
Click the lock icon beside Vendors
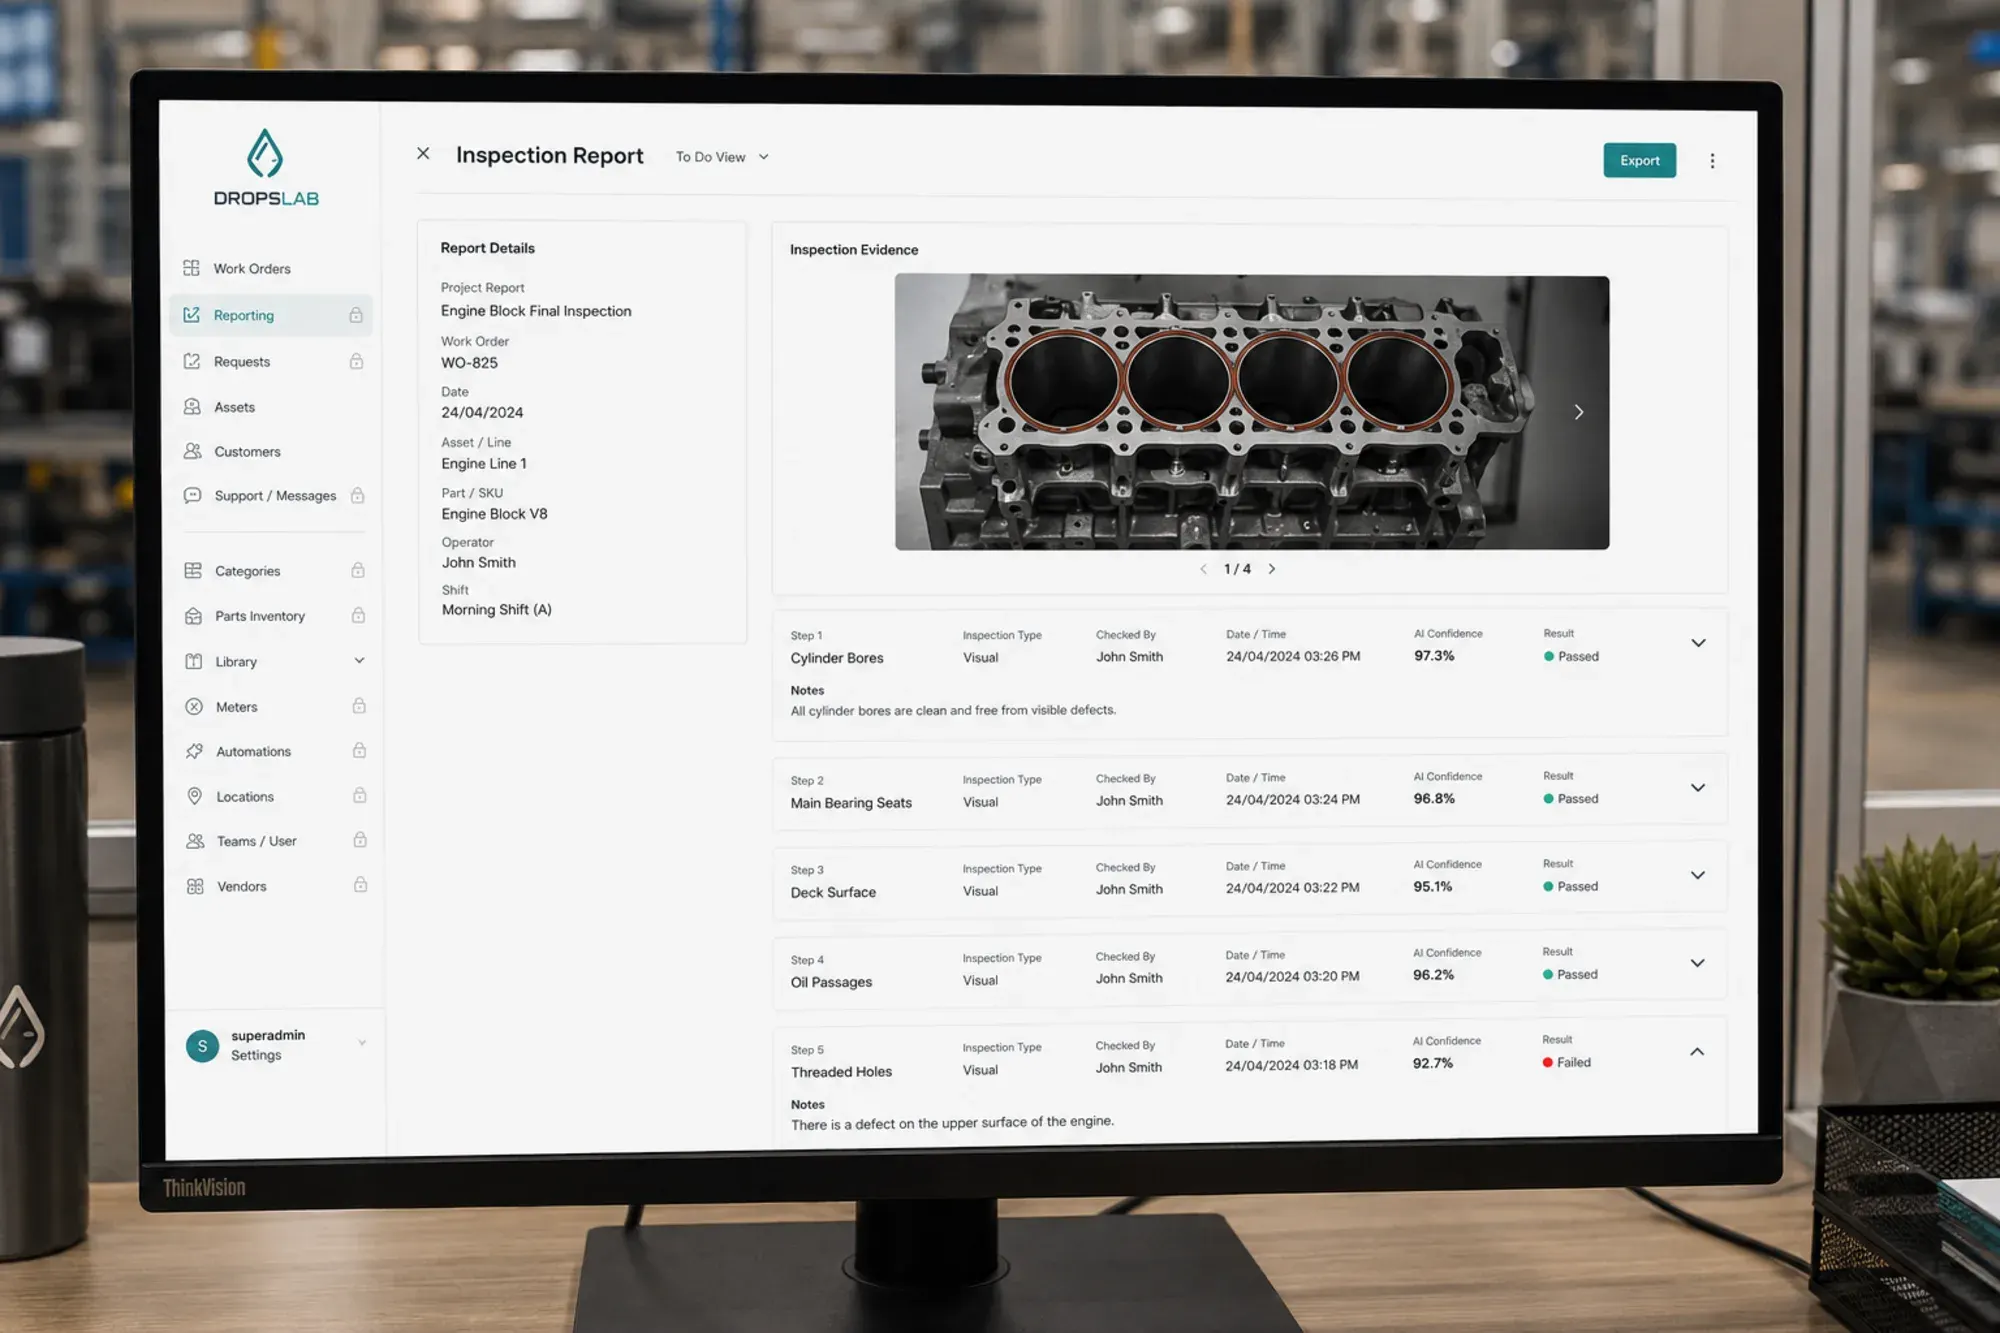coord(360,885)
